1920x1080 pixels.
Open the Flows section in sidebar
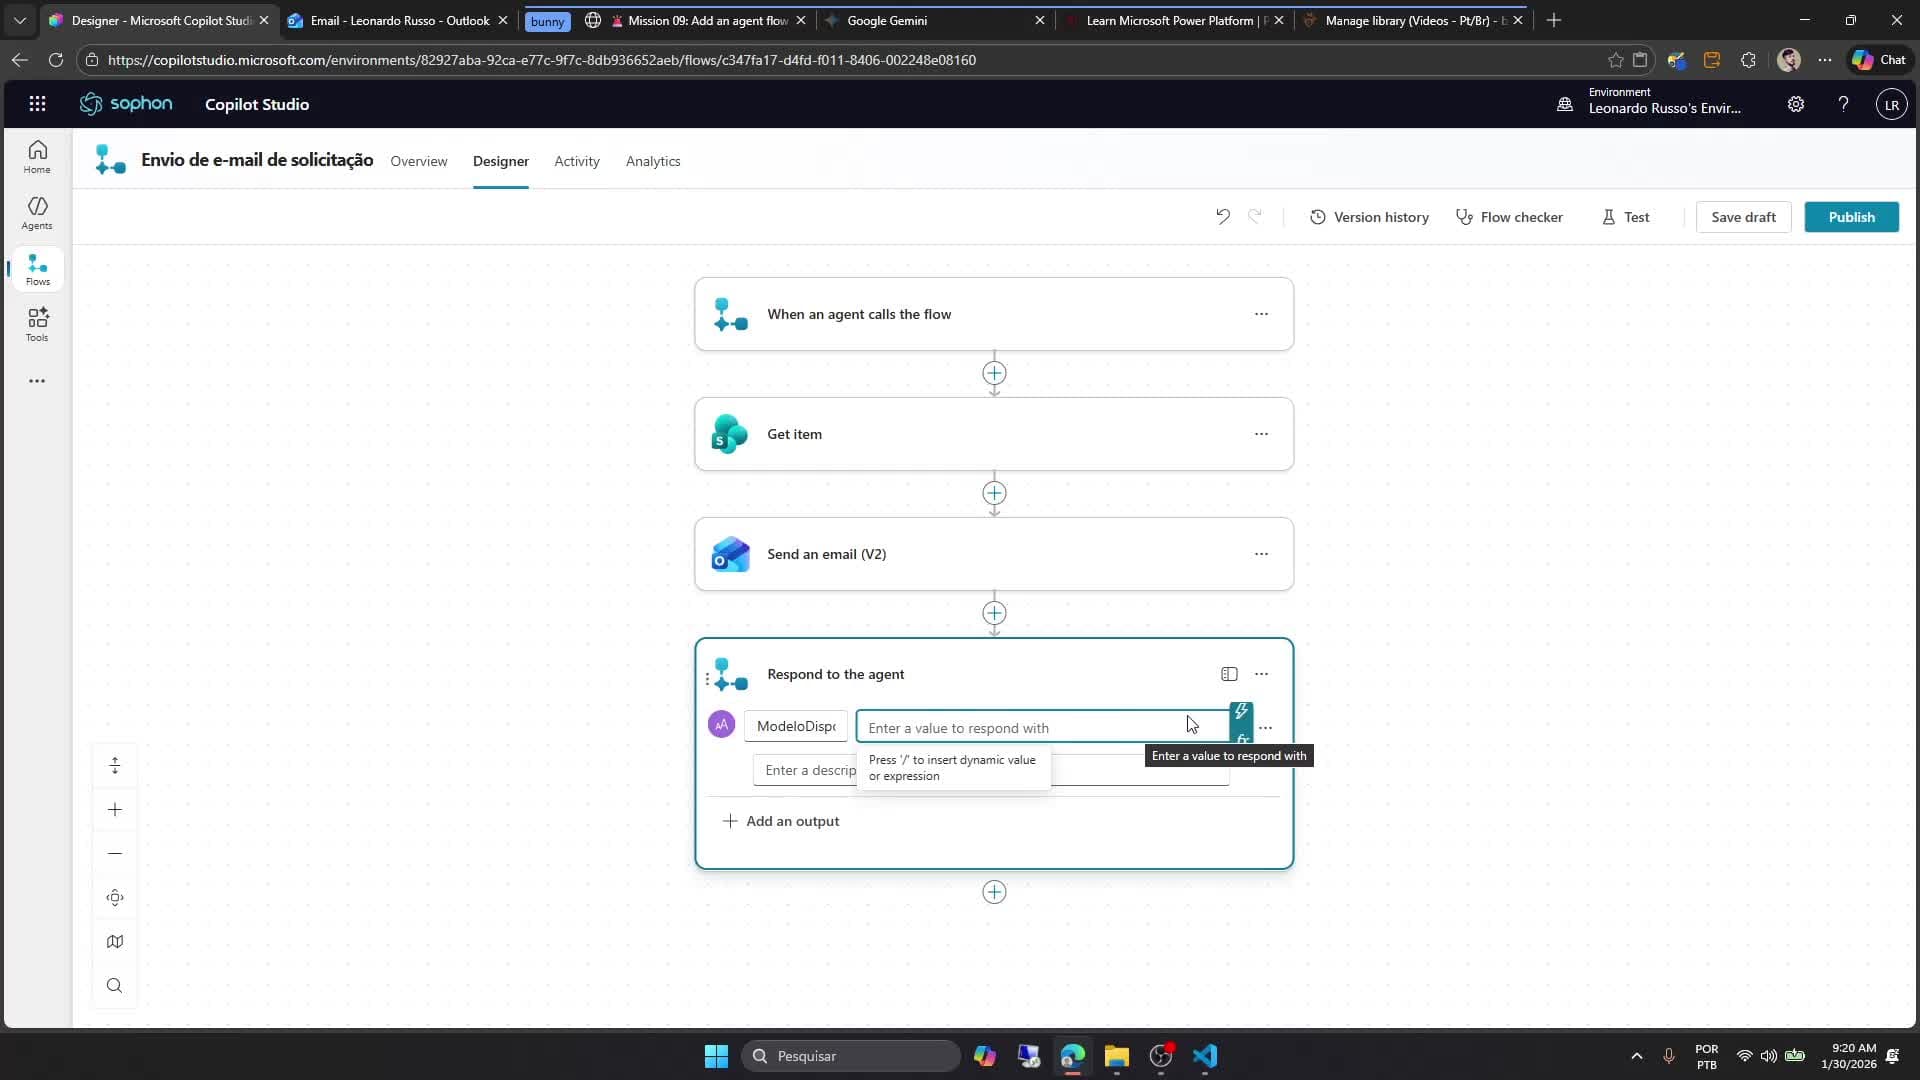tap(37, 269)
